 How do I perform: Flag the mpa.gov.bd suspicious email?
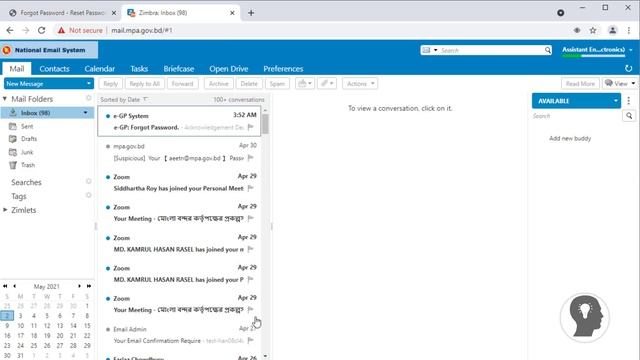pos(251,158)
